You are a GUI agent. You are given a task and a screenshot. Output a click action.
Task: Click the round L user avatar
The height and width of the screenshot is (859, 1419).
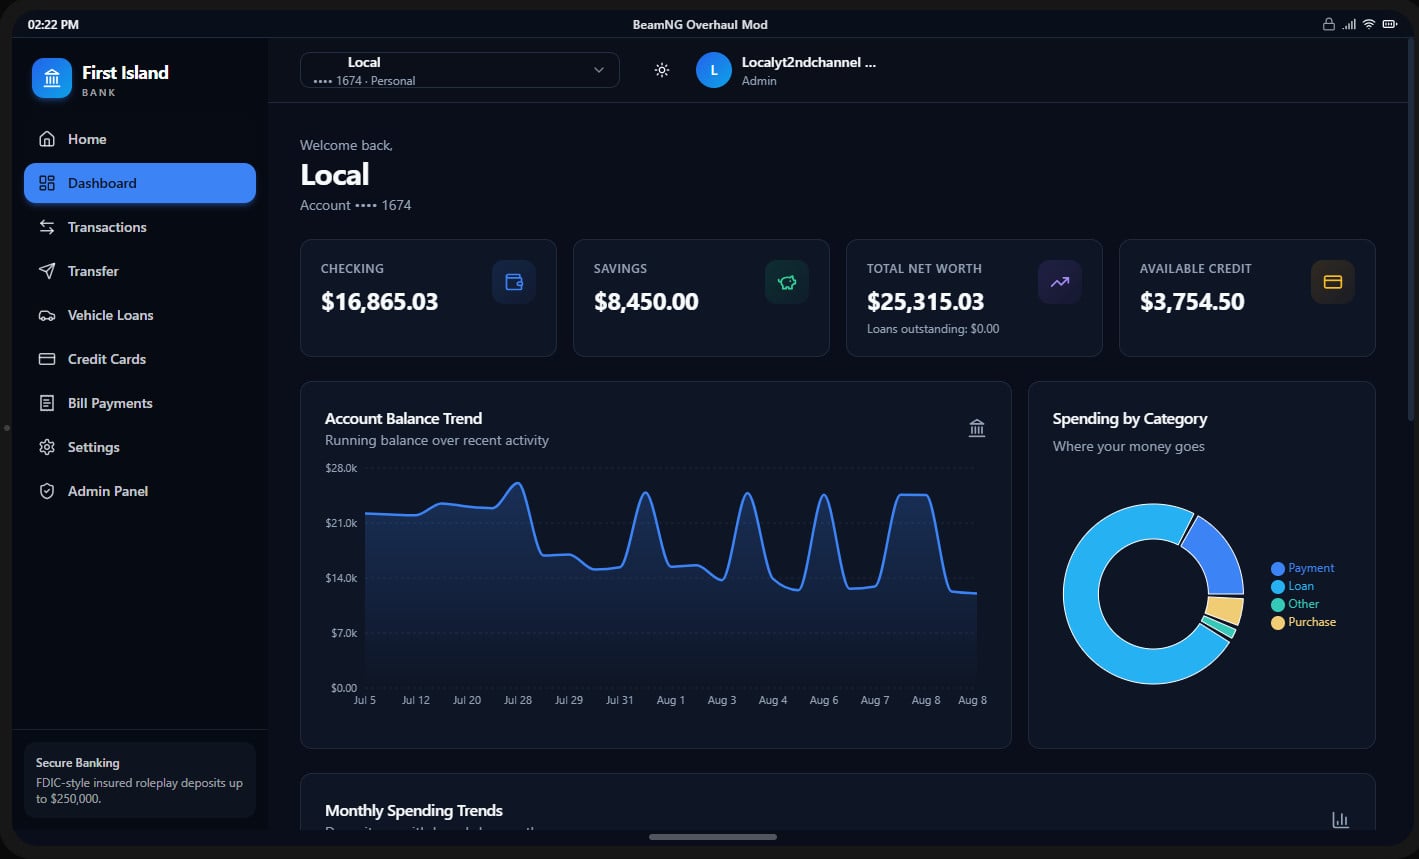pos(714,70)
